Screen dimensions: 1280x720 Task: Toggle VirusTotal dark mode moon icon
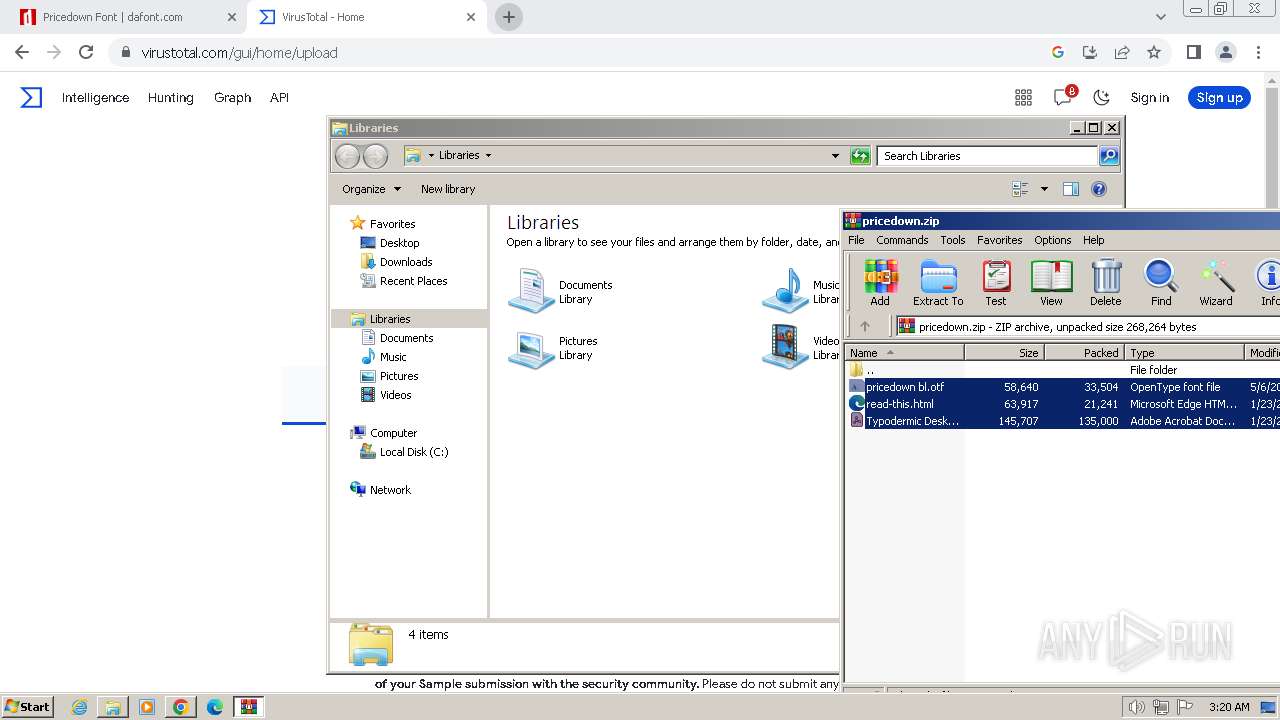coord(1101,97)
